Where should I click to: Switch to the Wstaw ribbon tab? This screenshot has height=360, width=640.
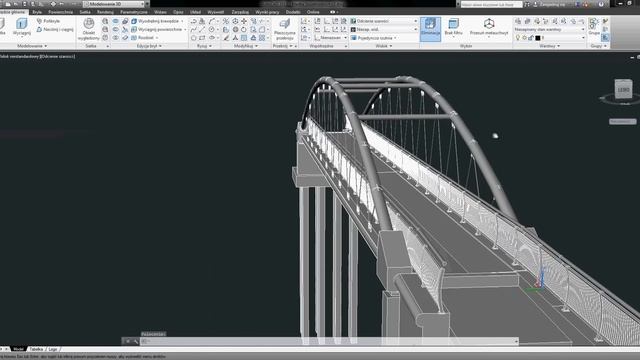tap(160, 12)
